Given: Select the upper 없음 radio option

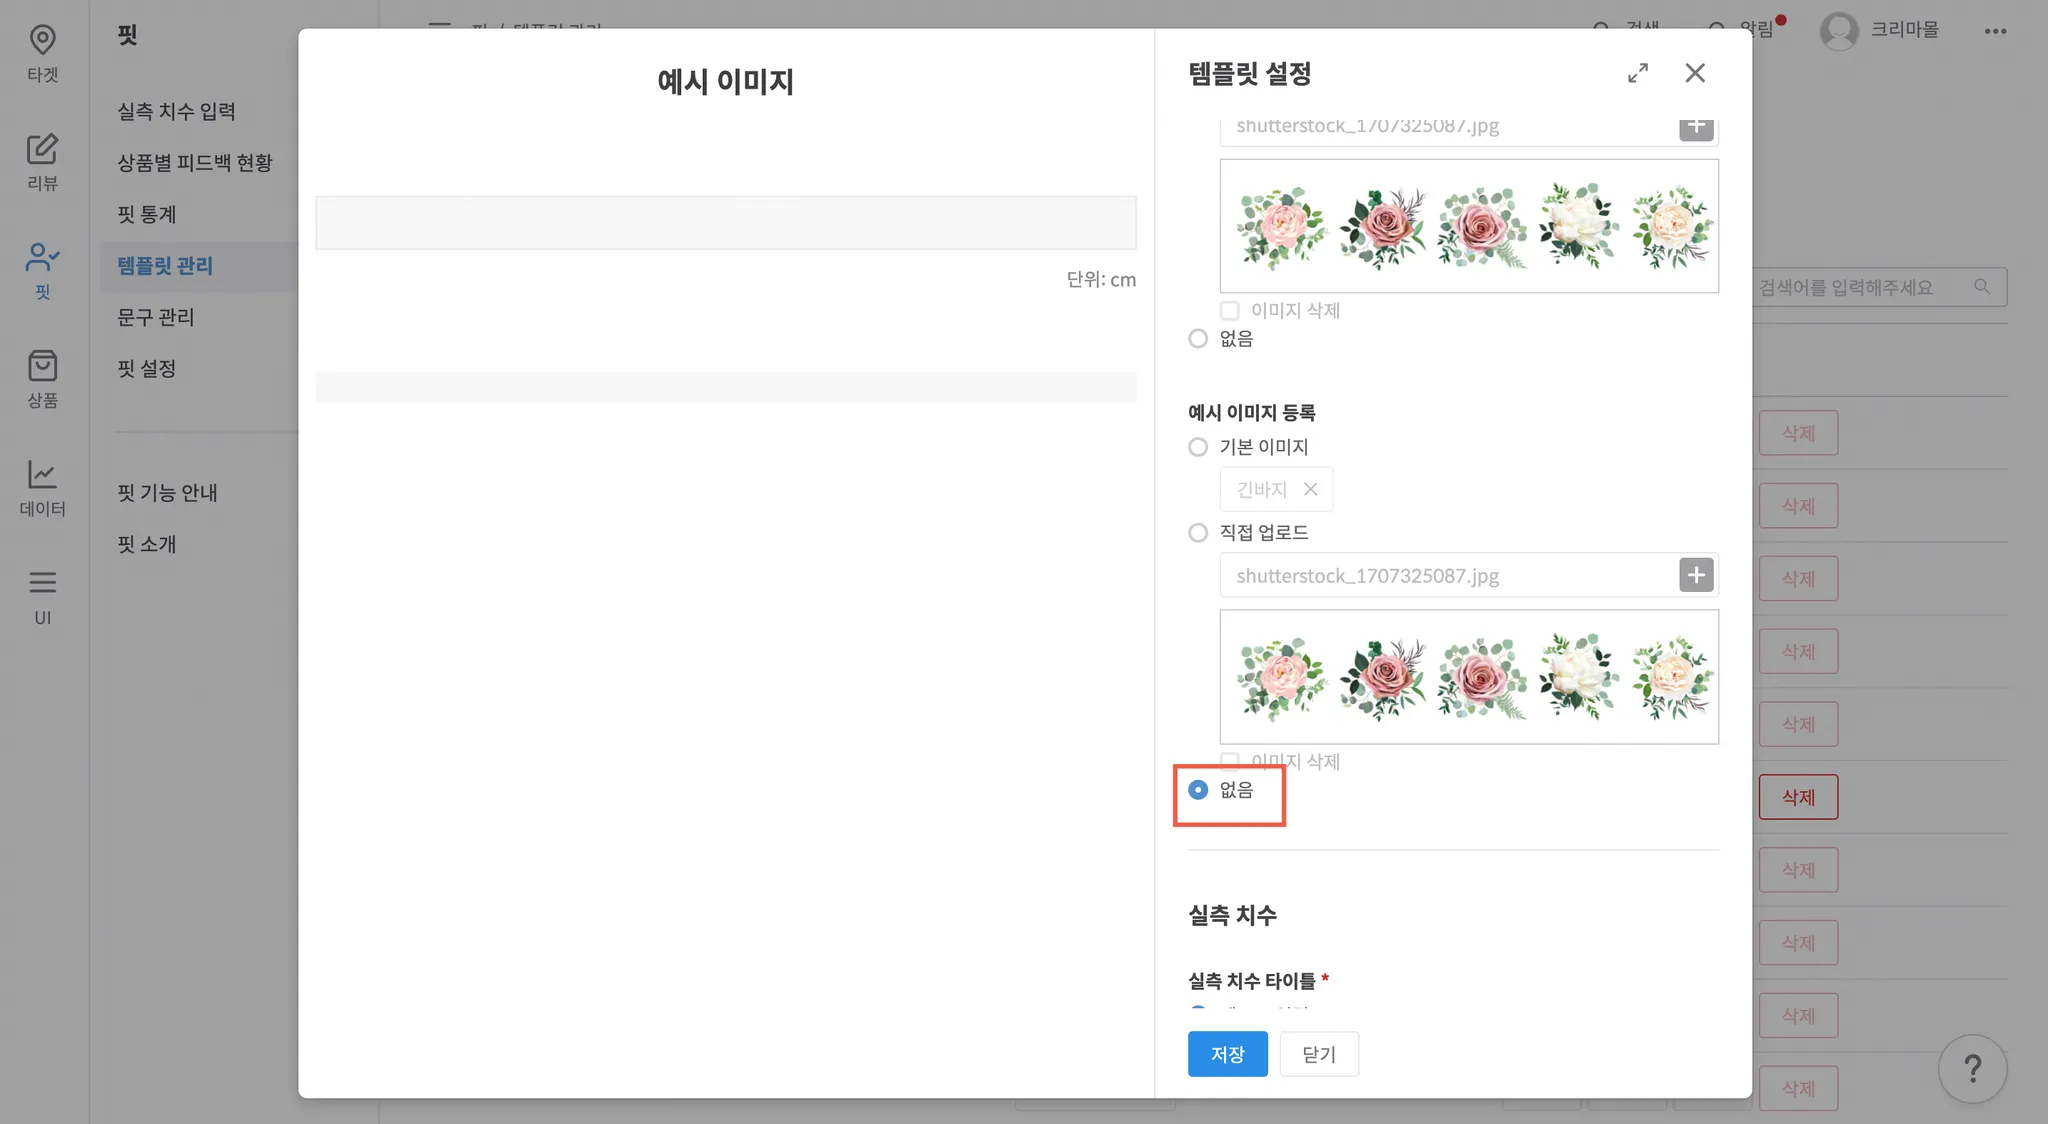Looking at the screenshot, I should pyautogui.click(x=1198, y=339).
